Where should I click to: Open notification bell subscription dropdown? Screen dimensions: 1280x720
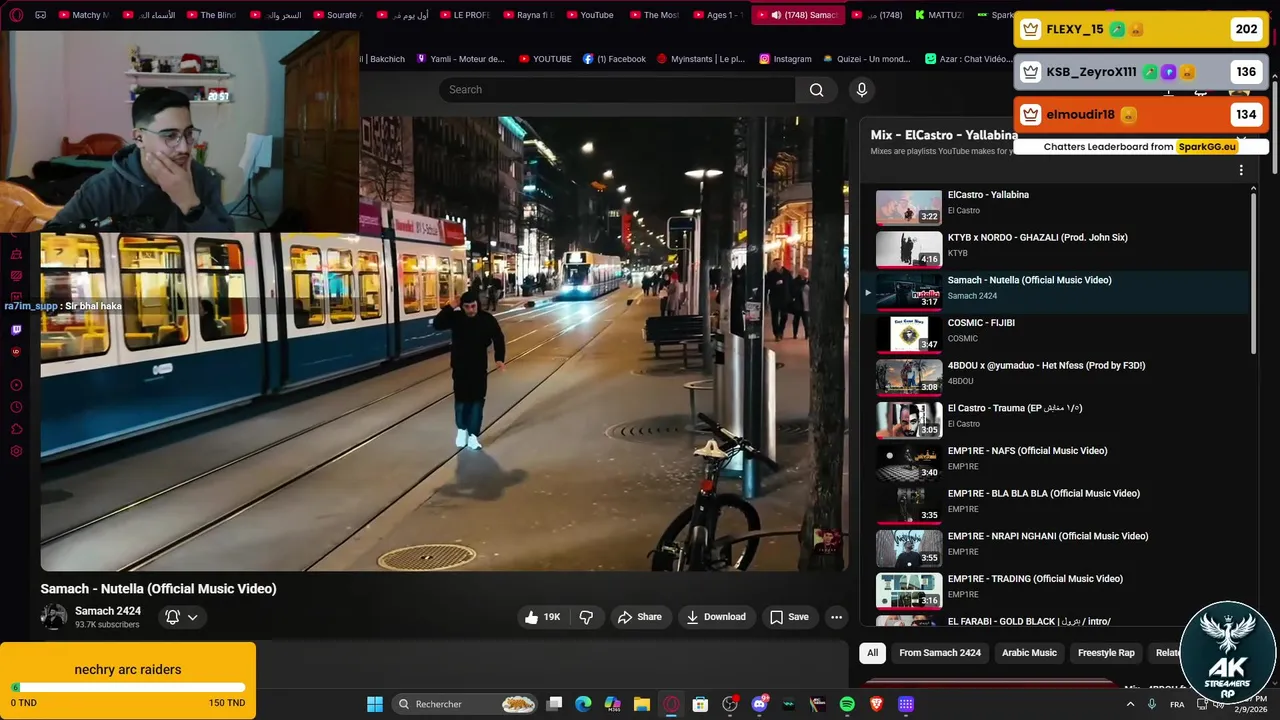(182, 617)
